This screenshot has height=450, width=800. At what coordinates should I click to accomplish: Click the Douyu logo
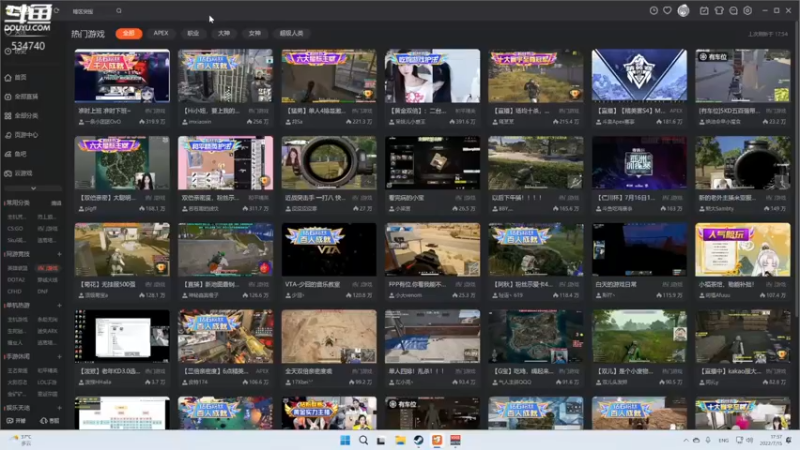click(x=28, y=18)
